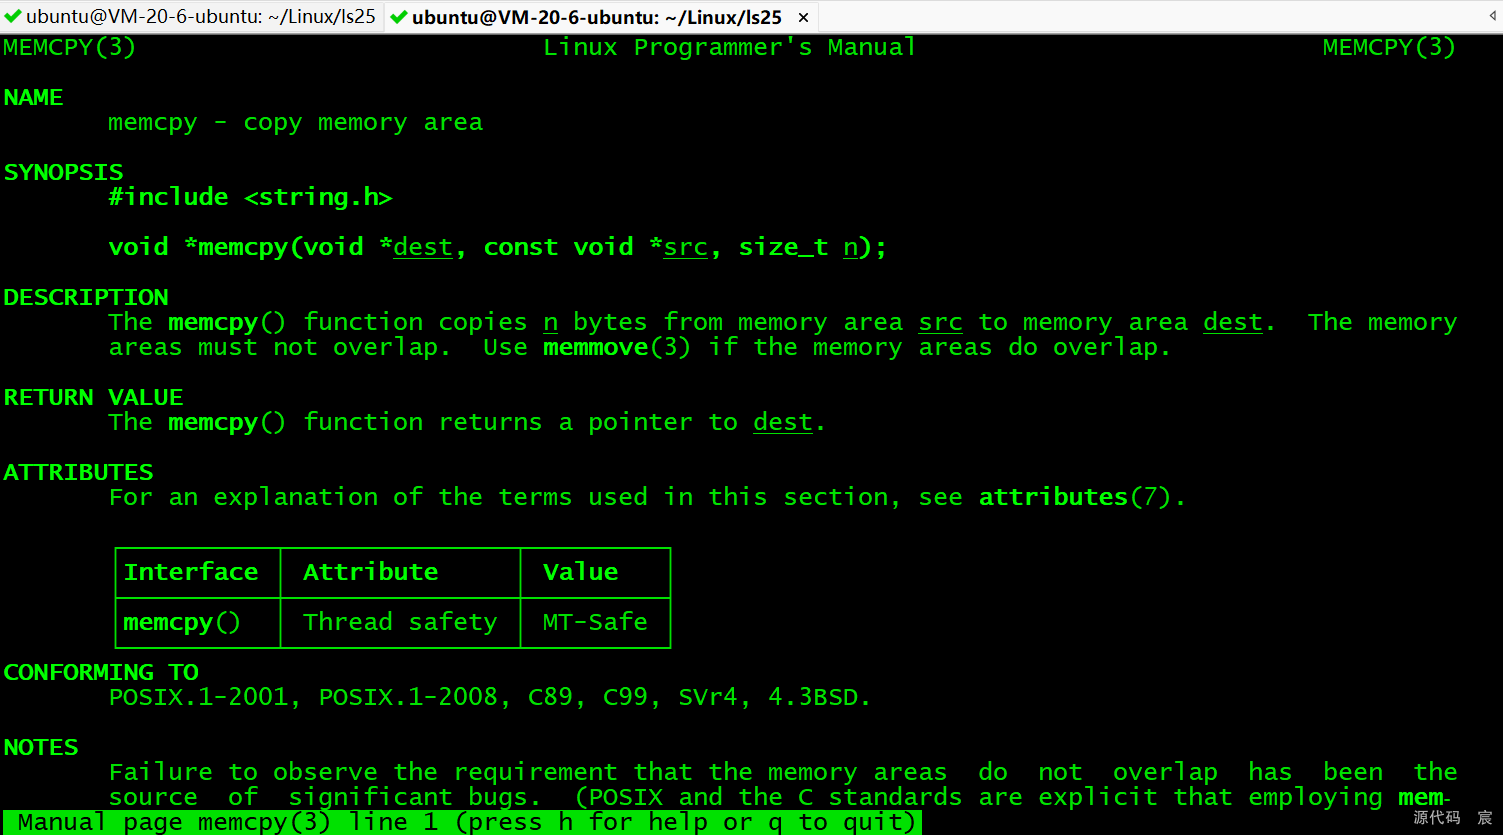The image size is (1503, 835).
Task: Click underlined 'dest' in the DESCRIPTION paragraph
Action: click(x=1233, y=322)
